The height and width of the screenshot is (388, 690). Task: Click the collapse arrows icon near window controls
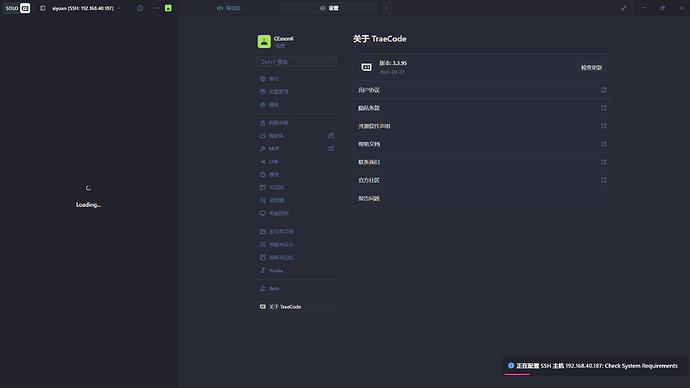pyautogui.click(x=624, y=8)
